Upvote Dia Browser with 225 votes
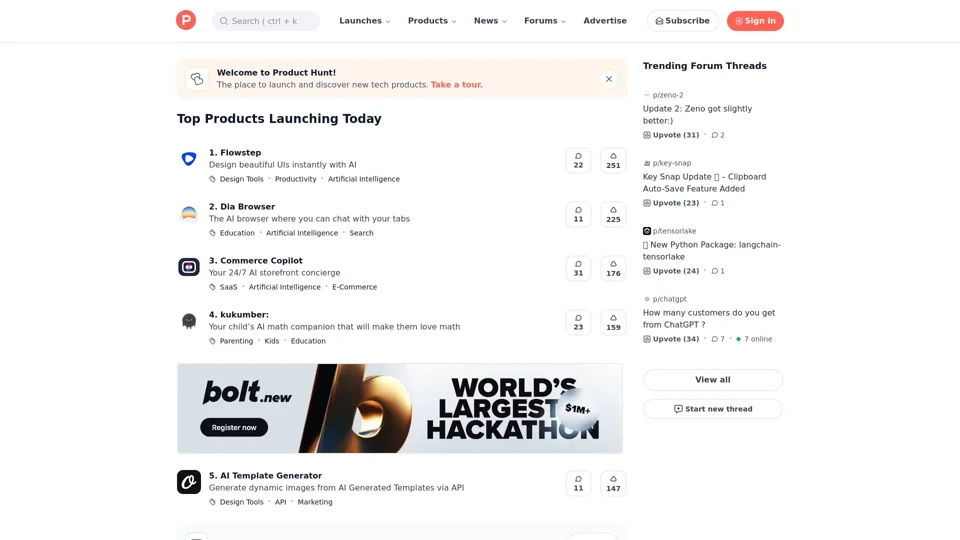960x540 pixels. 613,214
